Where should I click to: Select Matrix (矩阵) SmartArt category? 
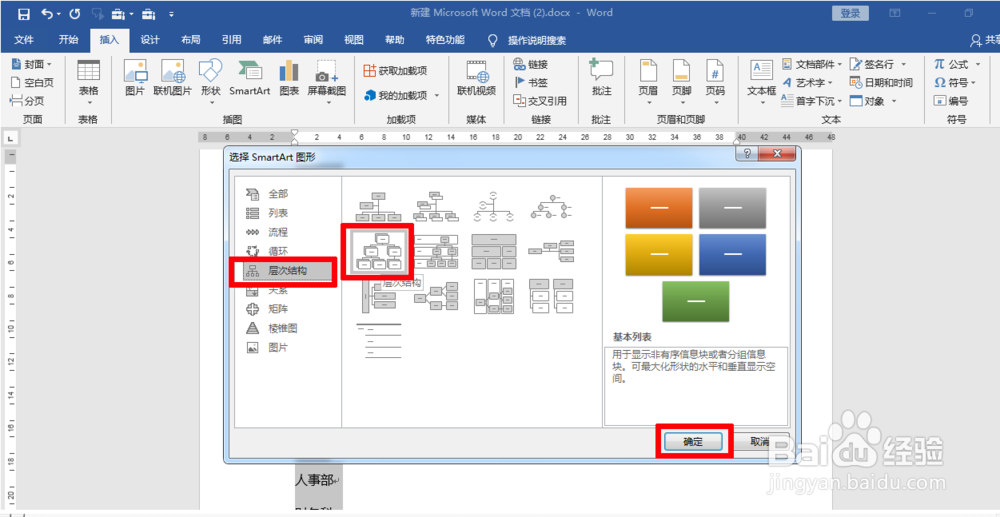point(277,309)
